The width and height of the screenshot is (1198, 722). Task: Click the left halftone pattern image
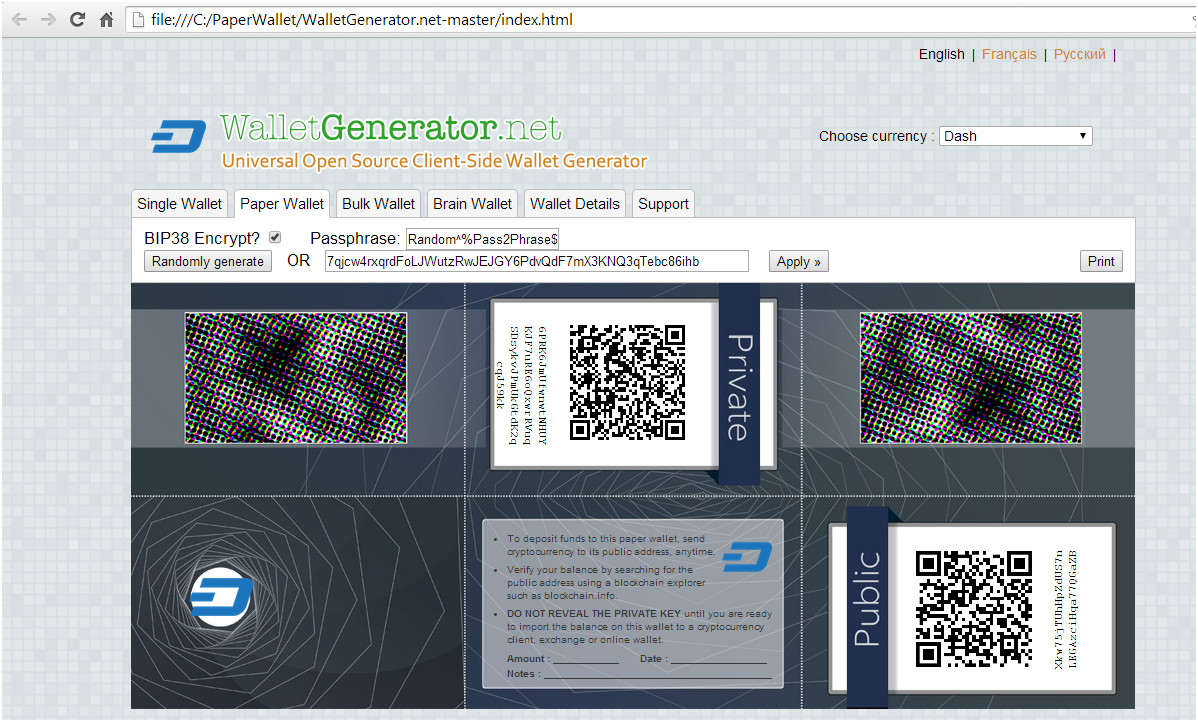tap(296, 377)
